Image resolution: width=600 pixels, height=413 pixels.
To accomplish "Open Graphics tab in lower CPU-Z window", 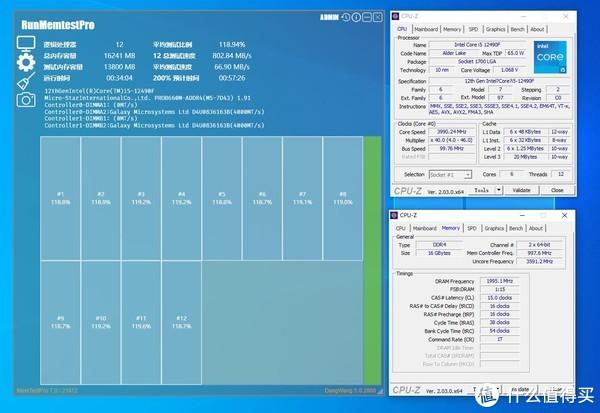I will (494, 228).
